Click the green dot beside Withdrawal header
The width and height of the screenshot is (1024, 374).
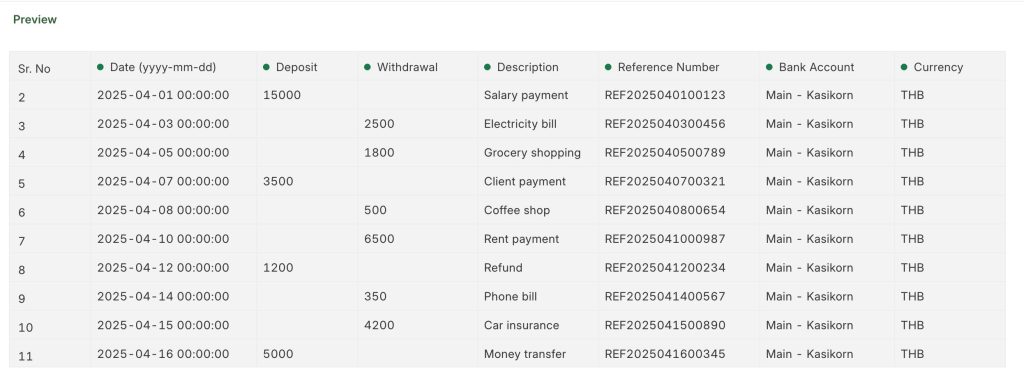click(367, 67)
